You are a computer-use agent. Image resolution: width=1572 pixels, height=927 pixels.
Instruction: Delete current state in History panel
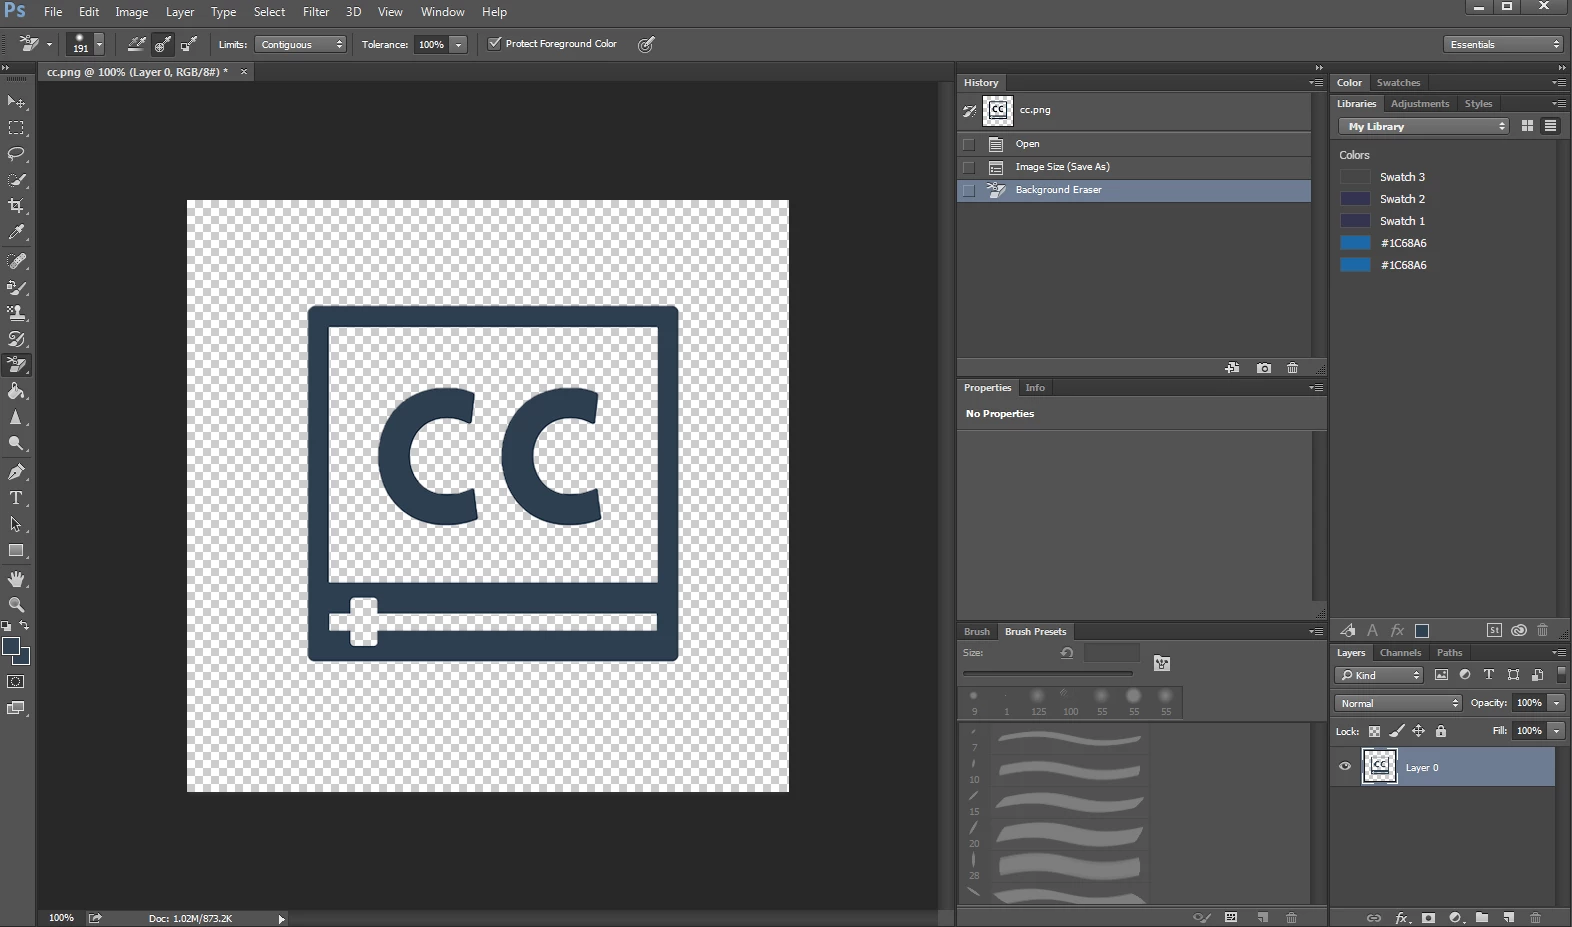tap(1292, 368)
